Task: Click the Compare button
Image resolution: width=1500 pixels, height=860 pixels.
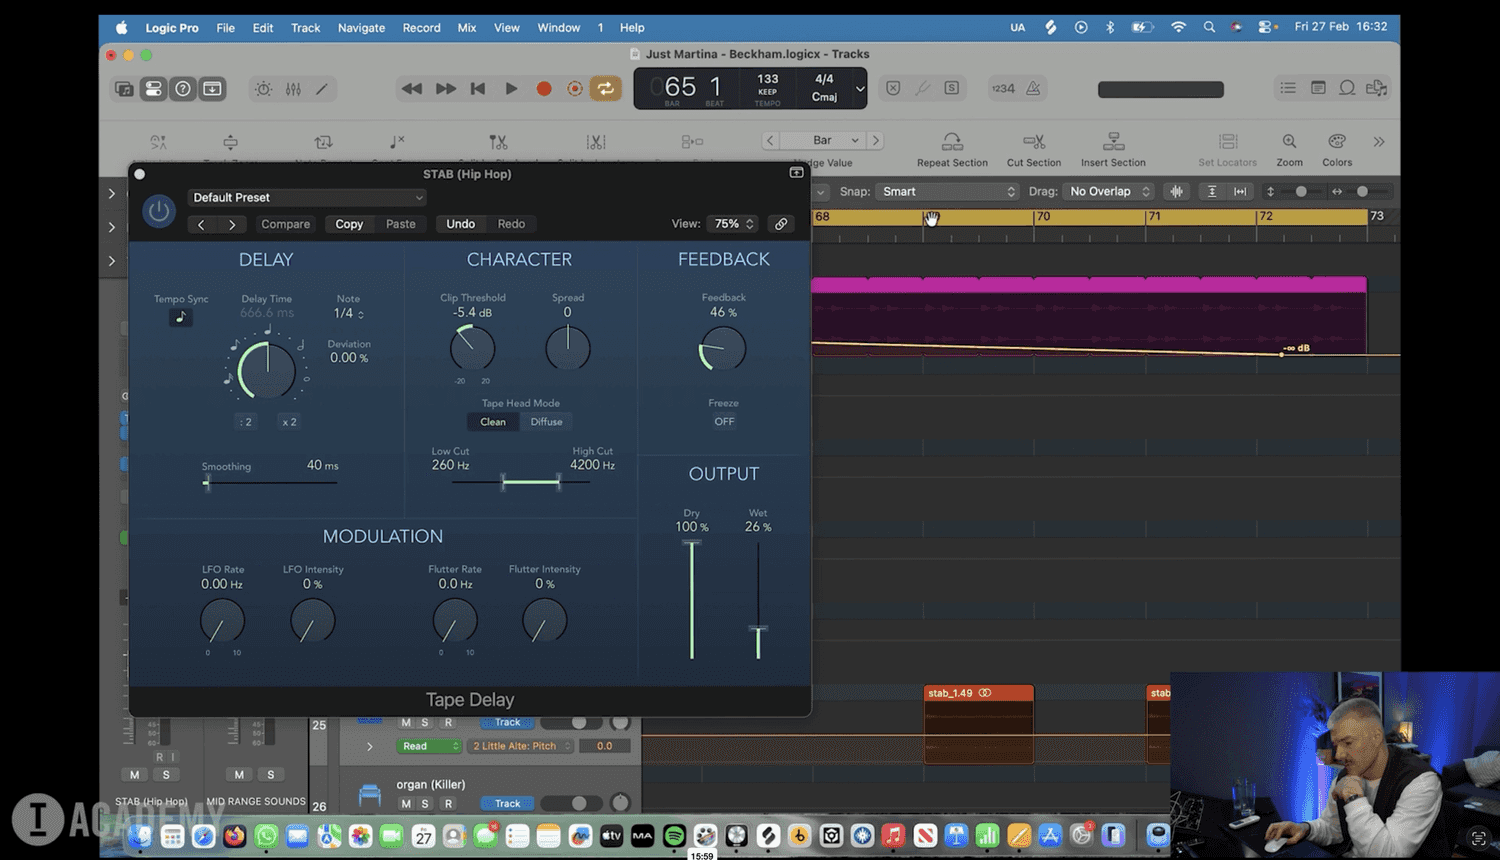Action: (285, 224)
